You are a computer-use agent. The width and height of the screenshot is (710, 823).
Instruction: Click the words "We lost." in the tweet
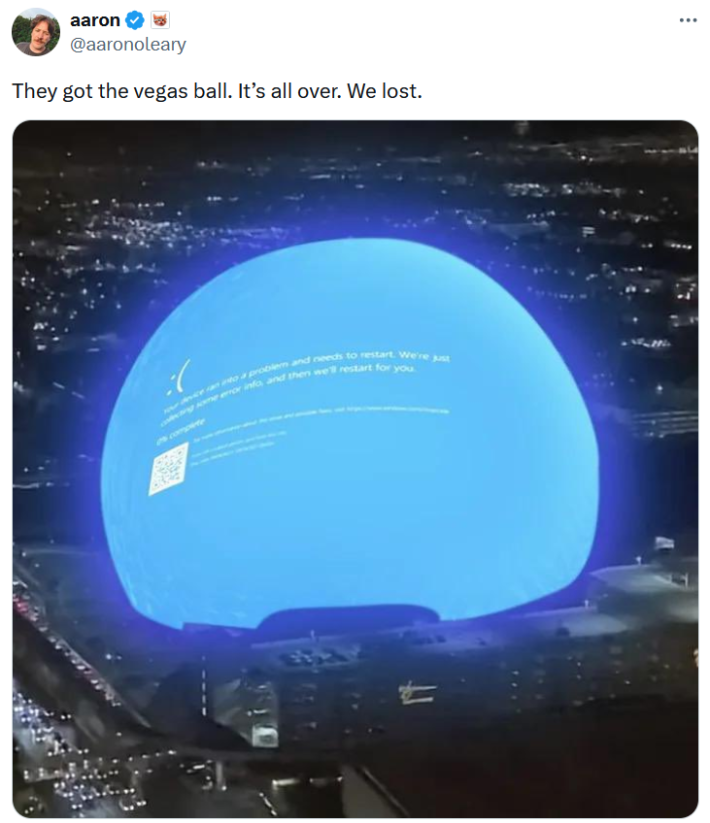coord(384,91)
